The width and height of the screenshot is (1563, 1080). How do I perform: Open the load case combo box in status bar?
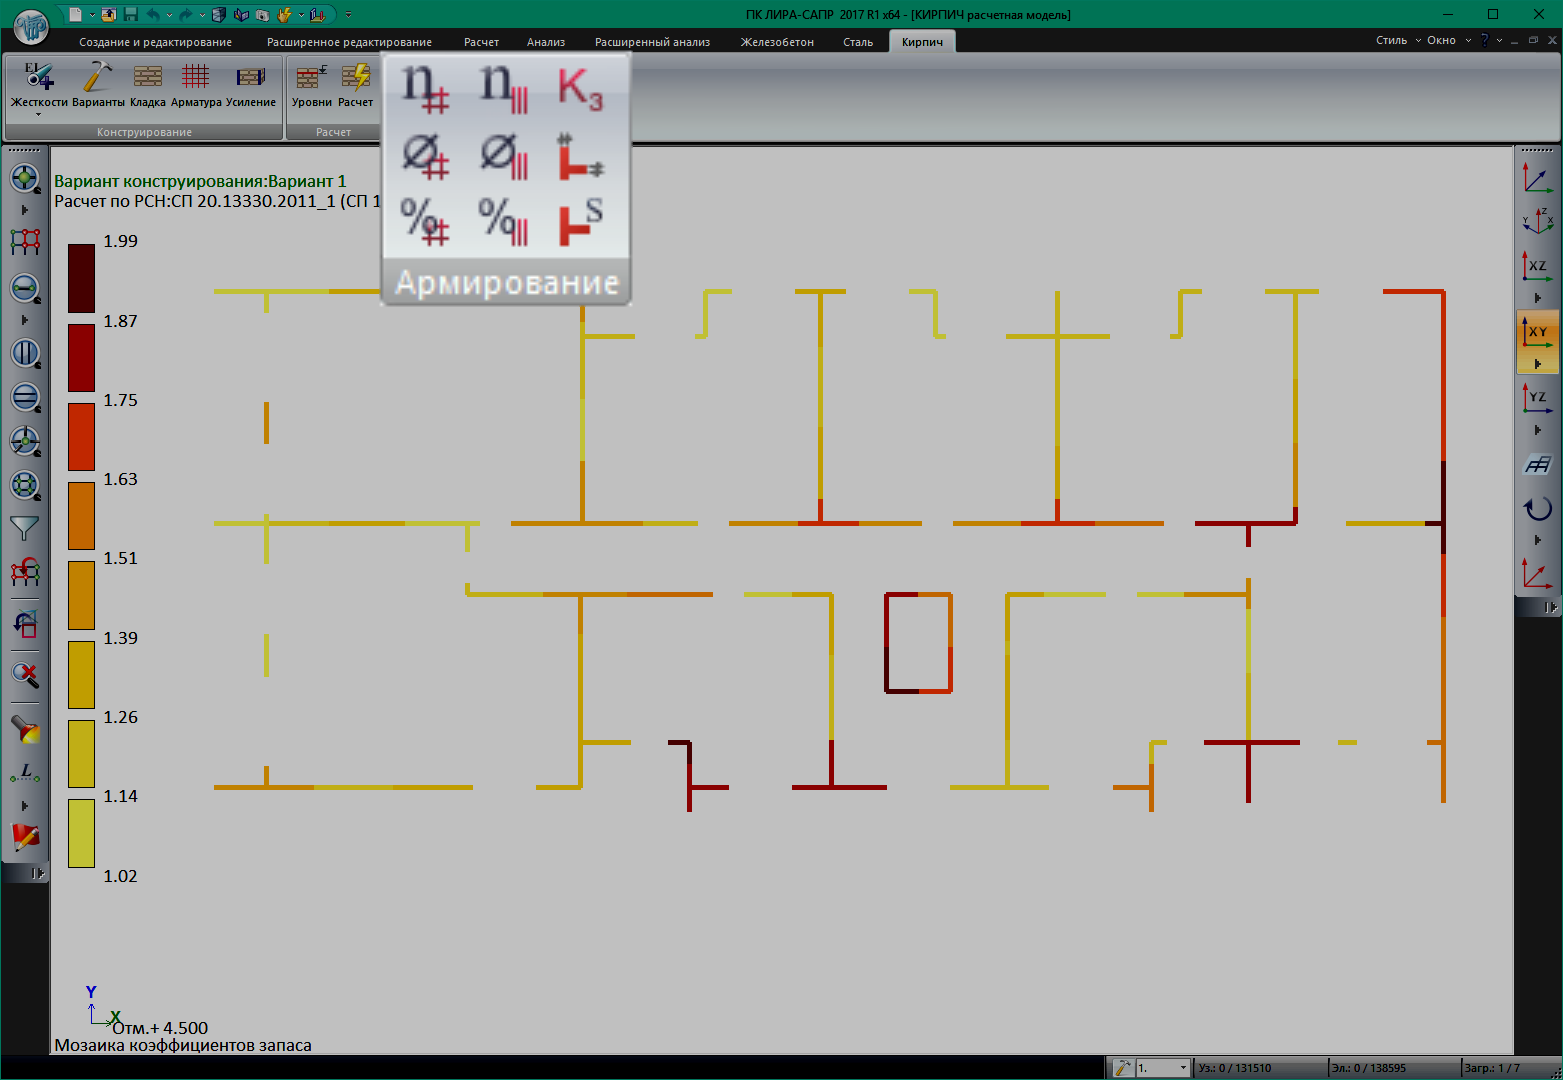coord(1163,1068)
